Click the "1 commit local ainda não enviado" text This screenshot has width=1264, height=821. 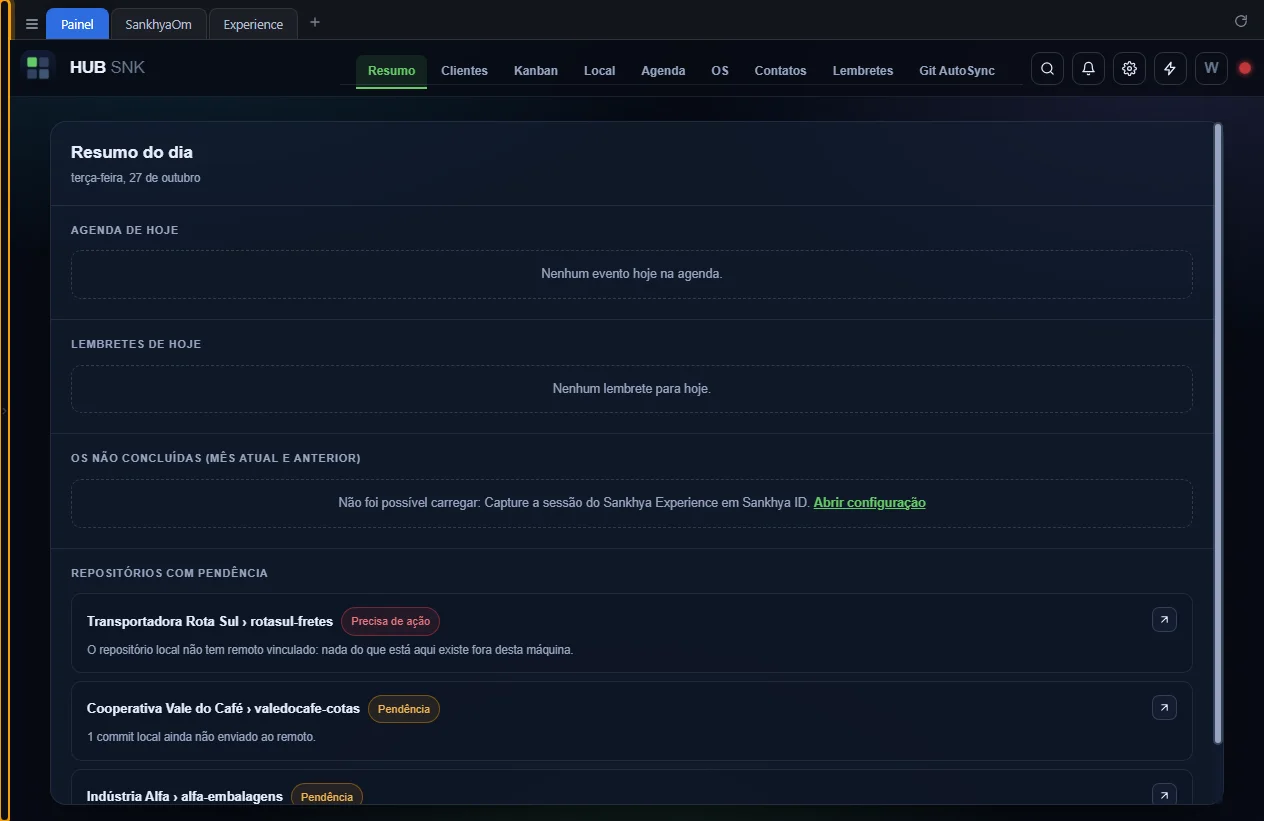point(201,737)
